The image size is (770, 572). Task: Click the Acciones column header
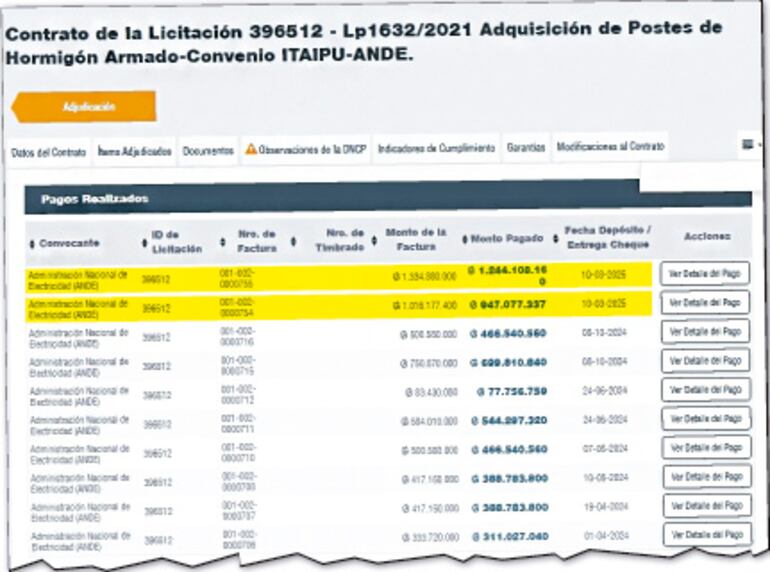(707, 236)
